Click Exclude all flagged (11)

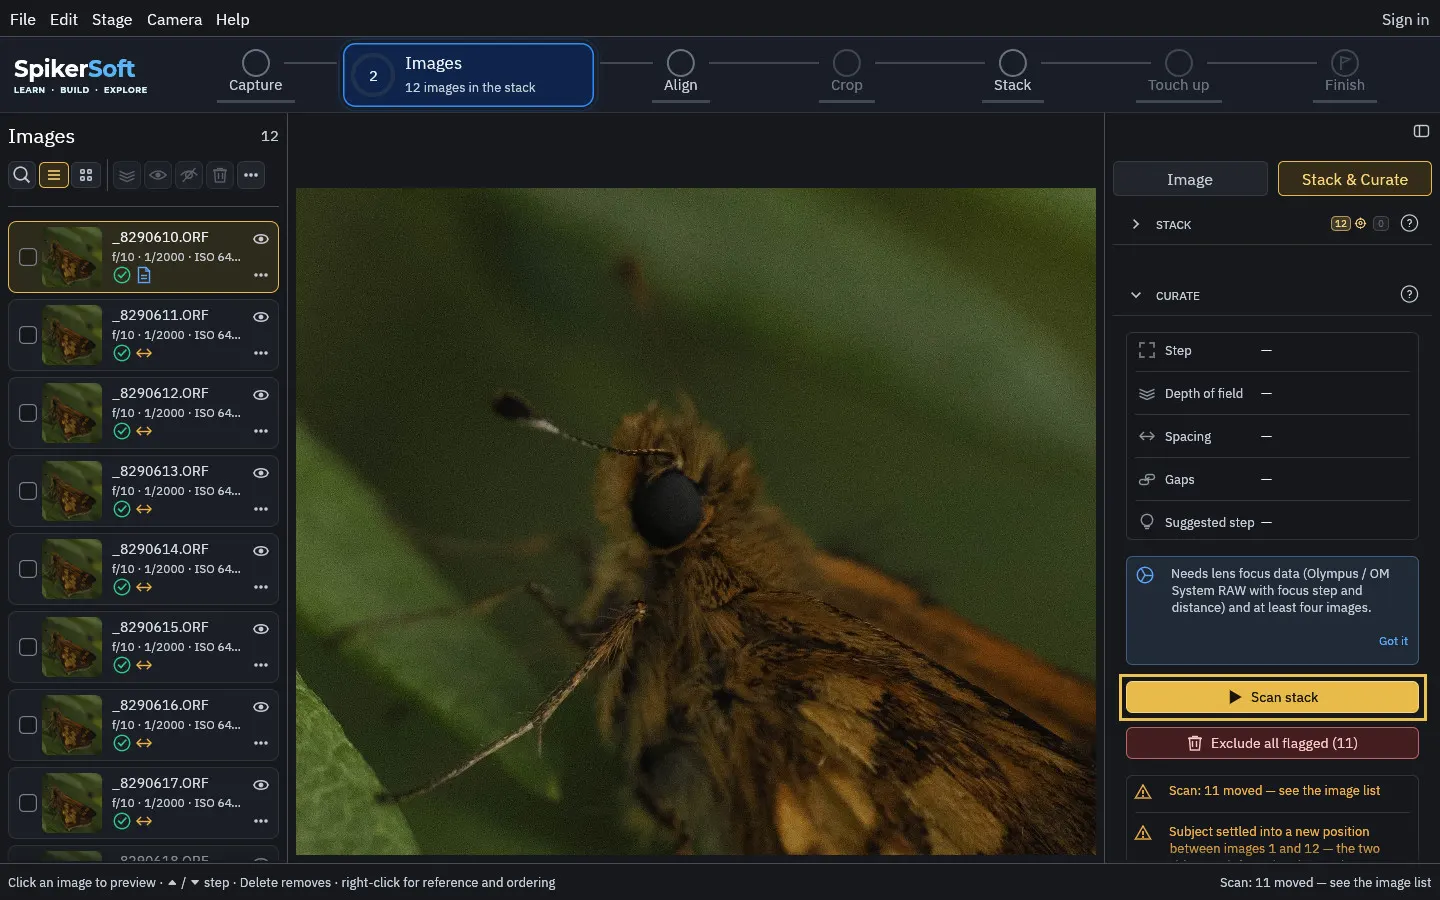point(1273,743)
